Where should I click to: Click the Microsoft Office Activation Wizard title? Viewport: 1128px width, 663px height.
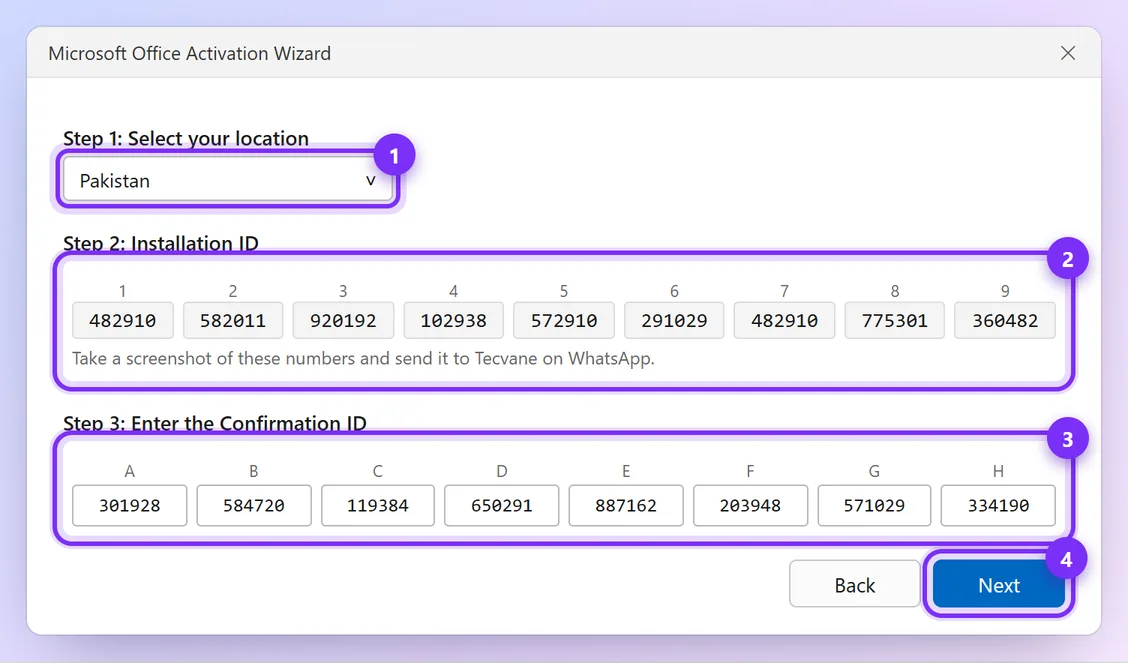(189, 53)
